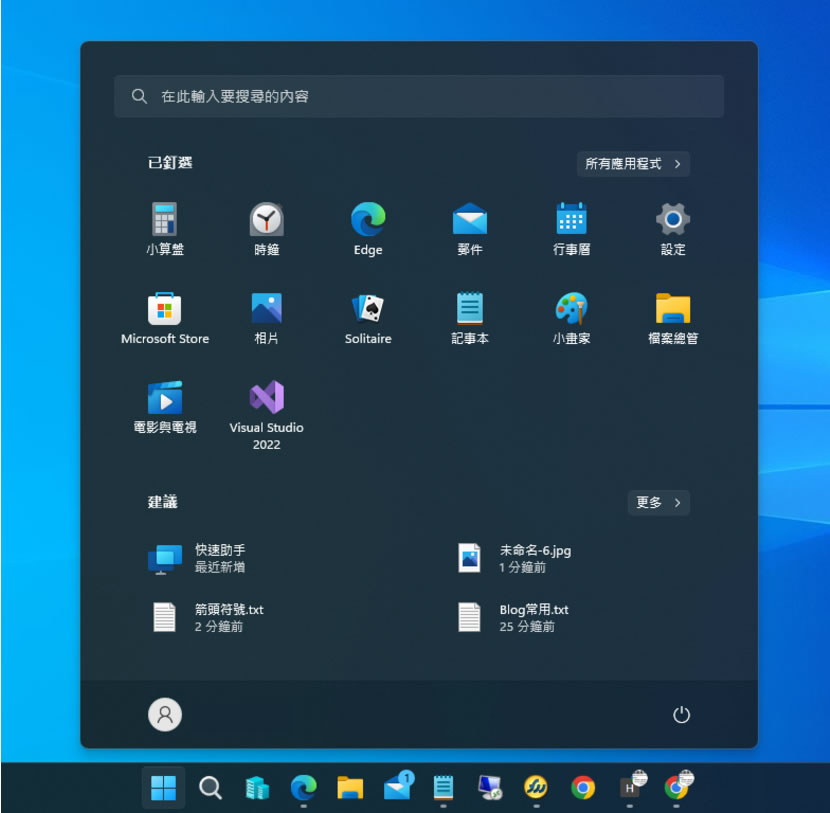This screenshot has height=813, width=830.
Task: Click the user account avatar
Action: click(x=165, y=715)
